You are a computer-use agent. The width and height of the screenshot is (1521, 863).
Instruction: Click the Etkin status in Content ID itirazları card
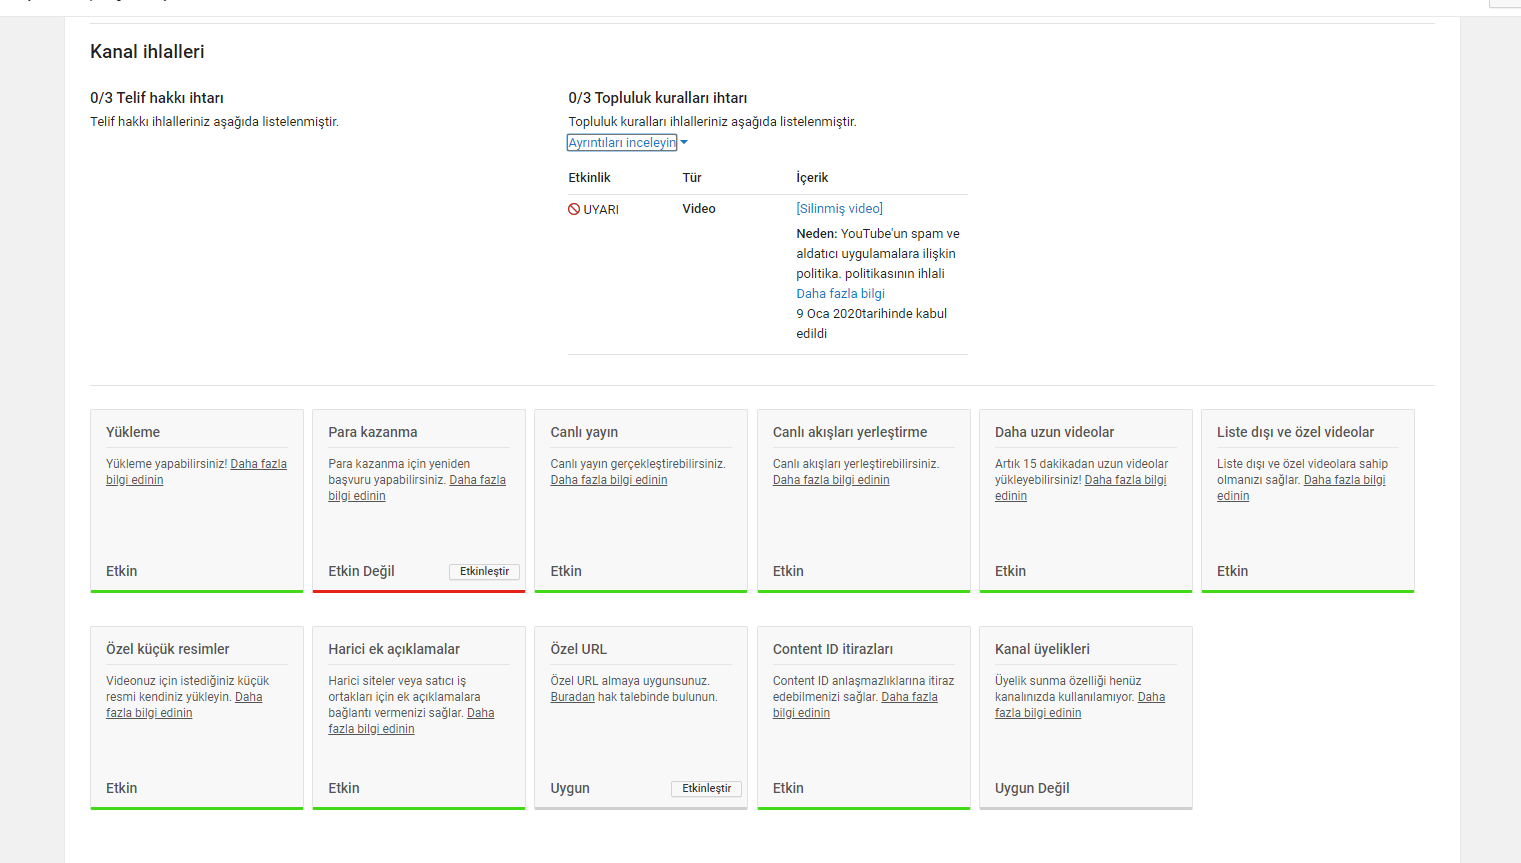click(x=788, y=788)
